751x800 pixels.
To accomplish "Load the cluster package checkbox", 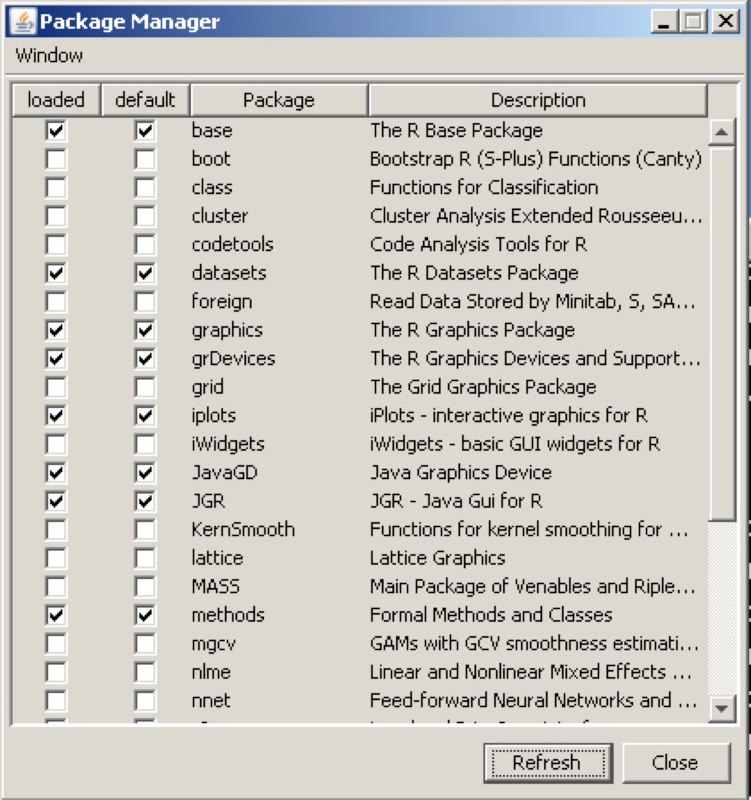I will 56,216.
